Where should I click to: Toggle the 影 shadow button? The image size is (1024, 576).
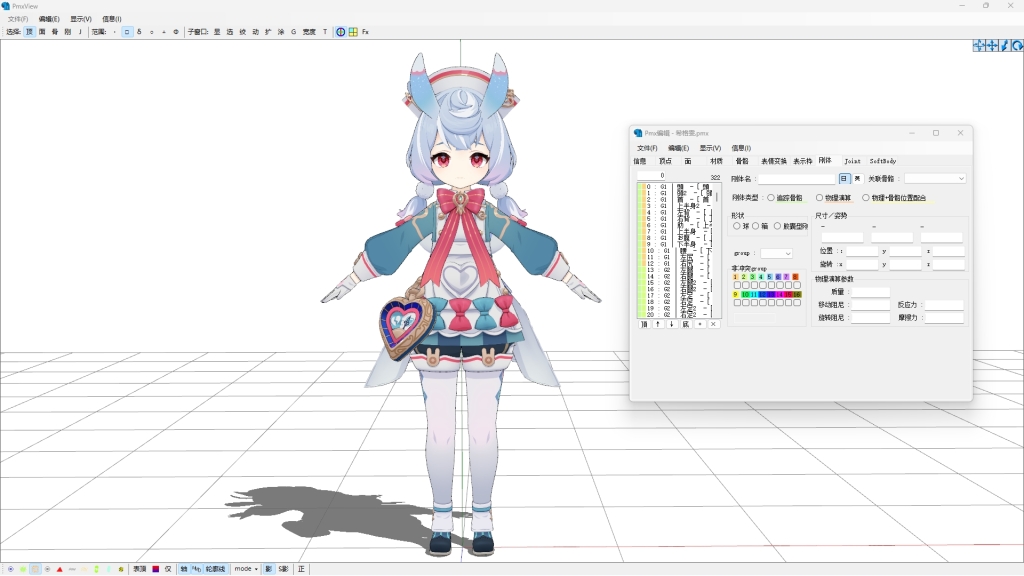(x=268, y=569)
